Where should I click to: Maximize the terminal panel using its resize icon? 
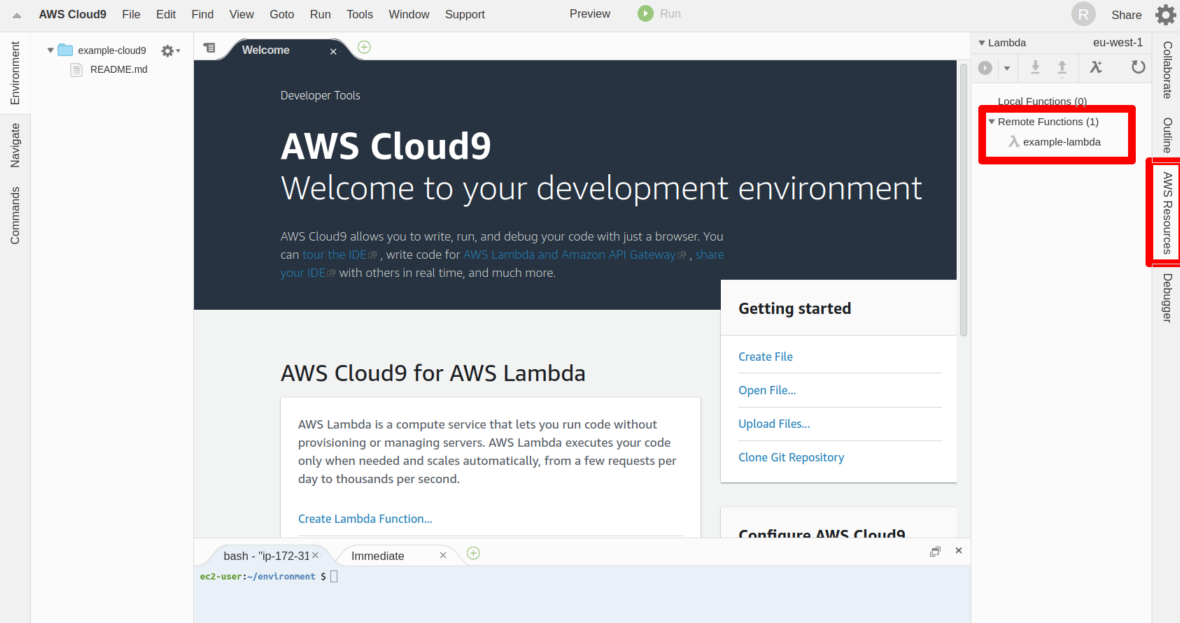[x=935, y=551]
